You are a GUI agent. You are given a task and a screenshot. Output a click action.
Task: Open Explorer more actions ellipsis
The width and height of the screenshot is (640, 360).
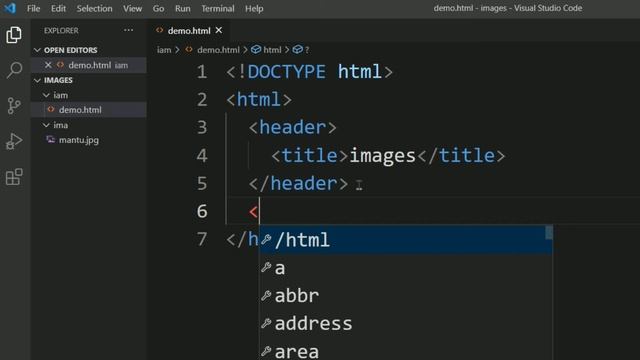(129, 30)
